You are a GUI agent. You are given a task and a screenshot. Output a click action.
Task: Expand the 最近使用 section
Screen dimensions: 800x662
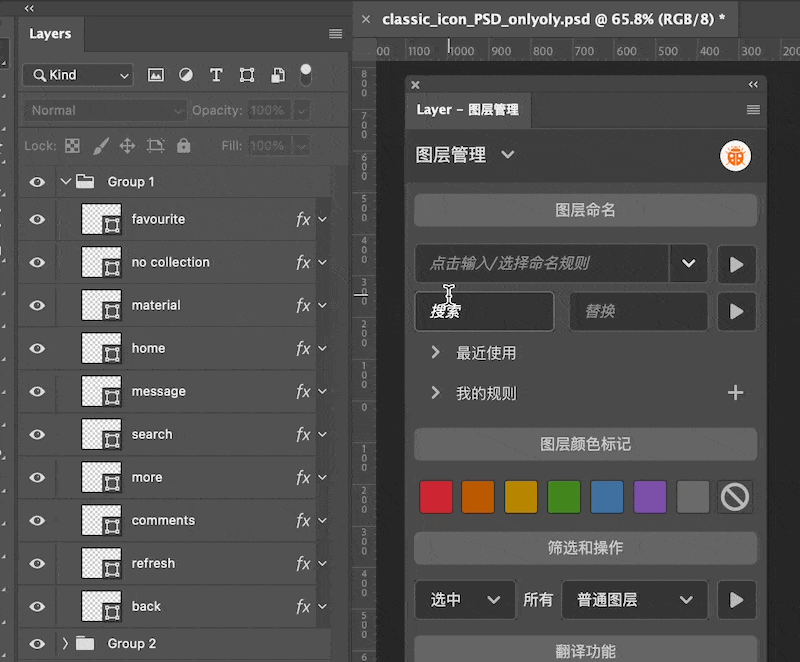pyautogui.click(x=435, y=352)
